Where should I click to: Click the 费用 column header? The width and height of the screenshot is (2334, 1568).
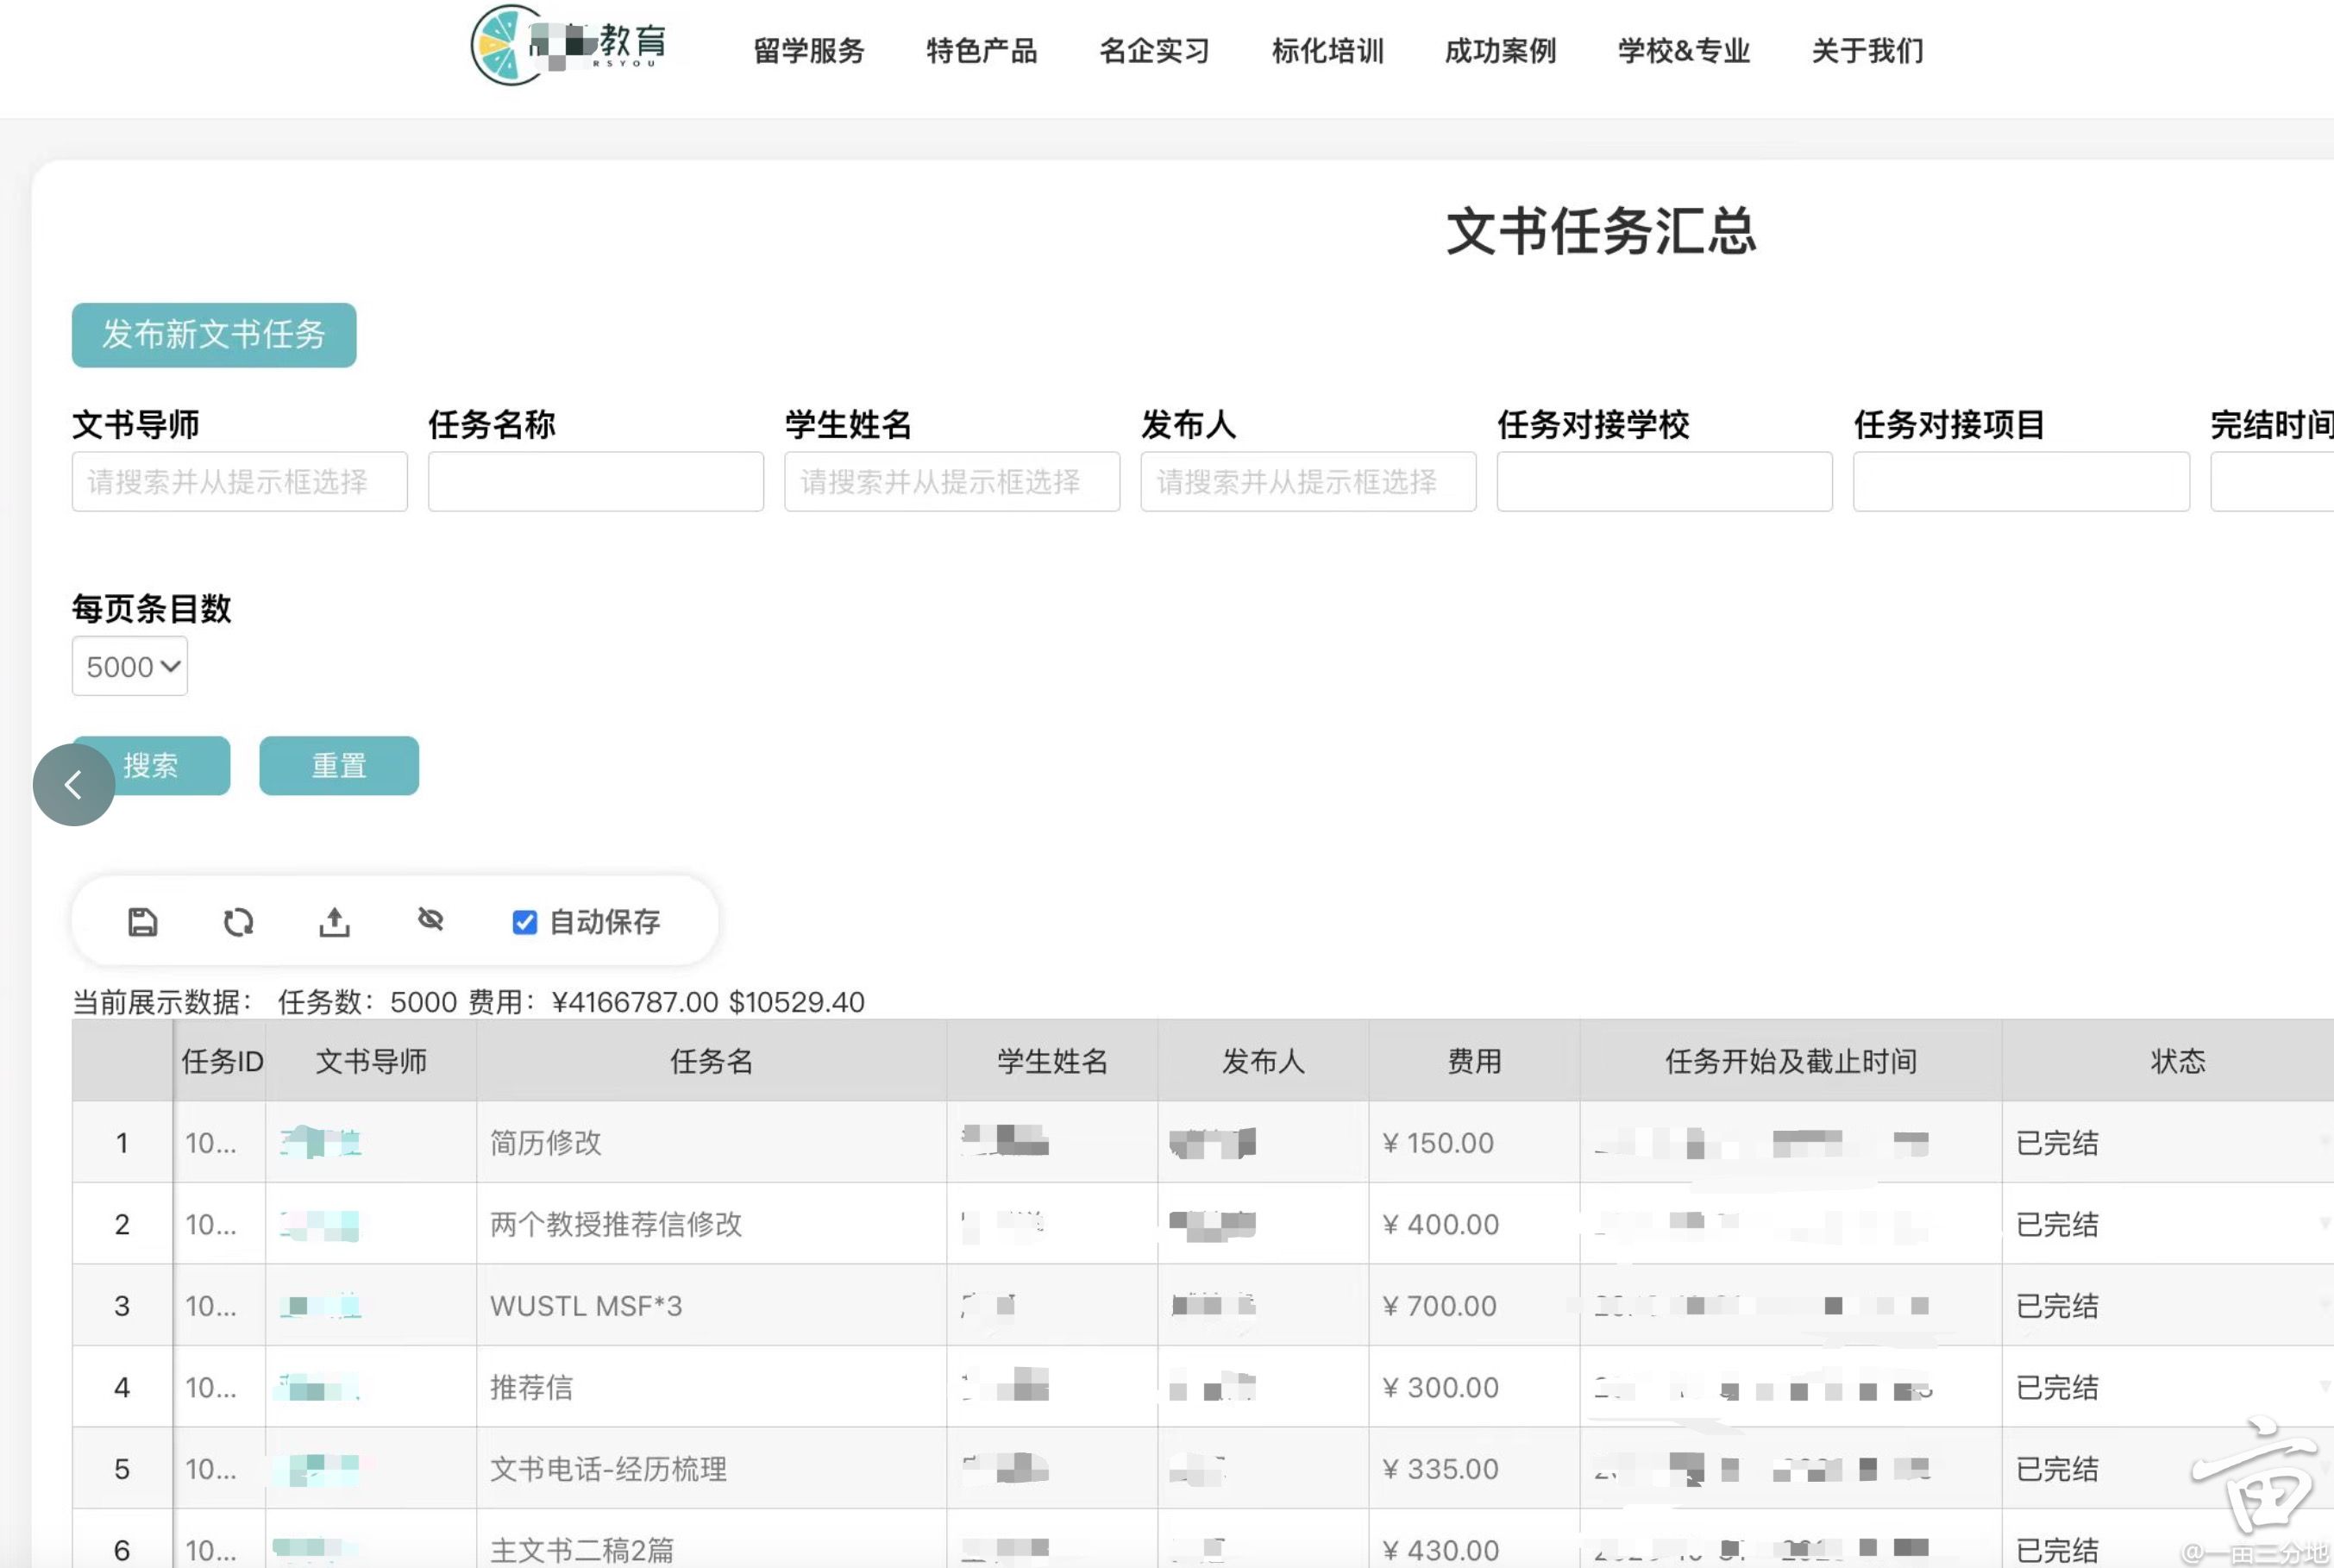(x=1474, y=1061)
